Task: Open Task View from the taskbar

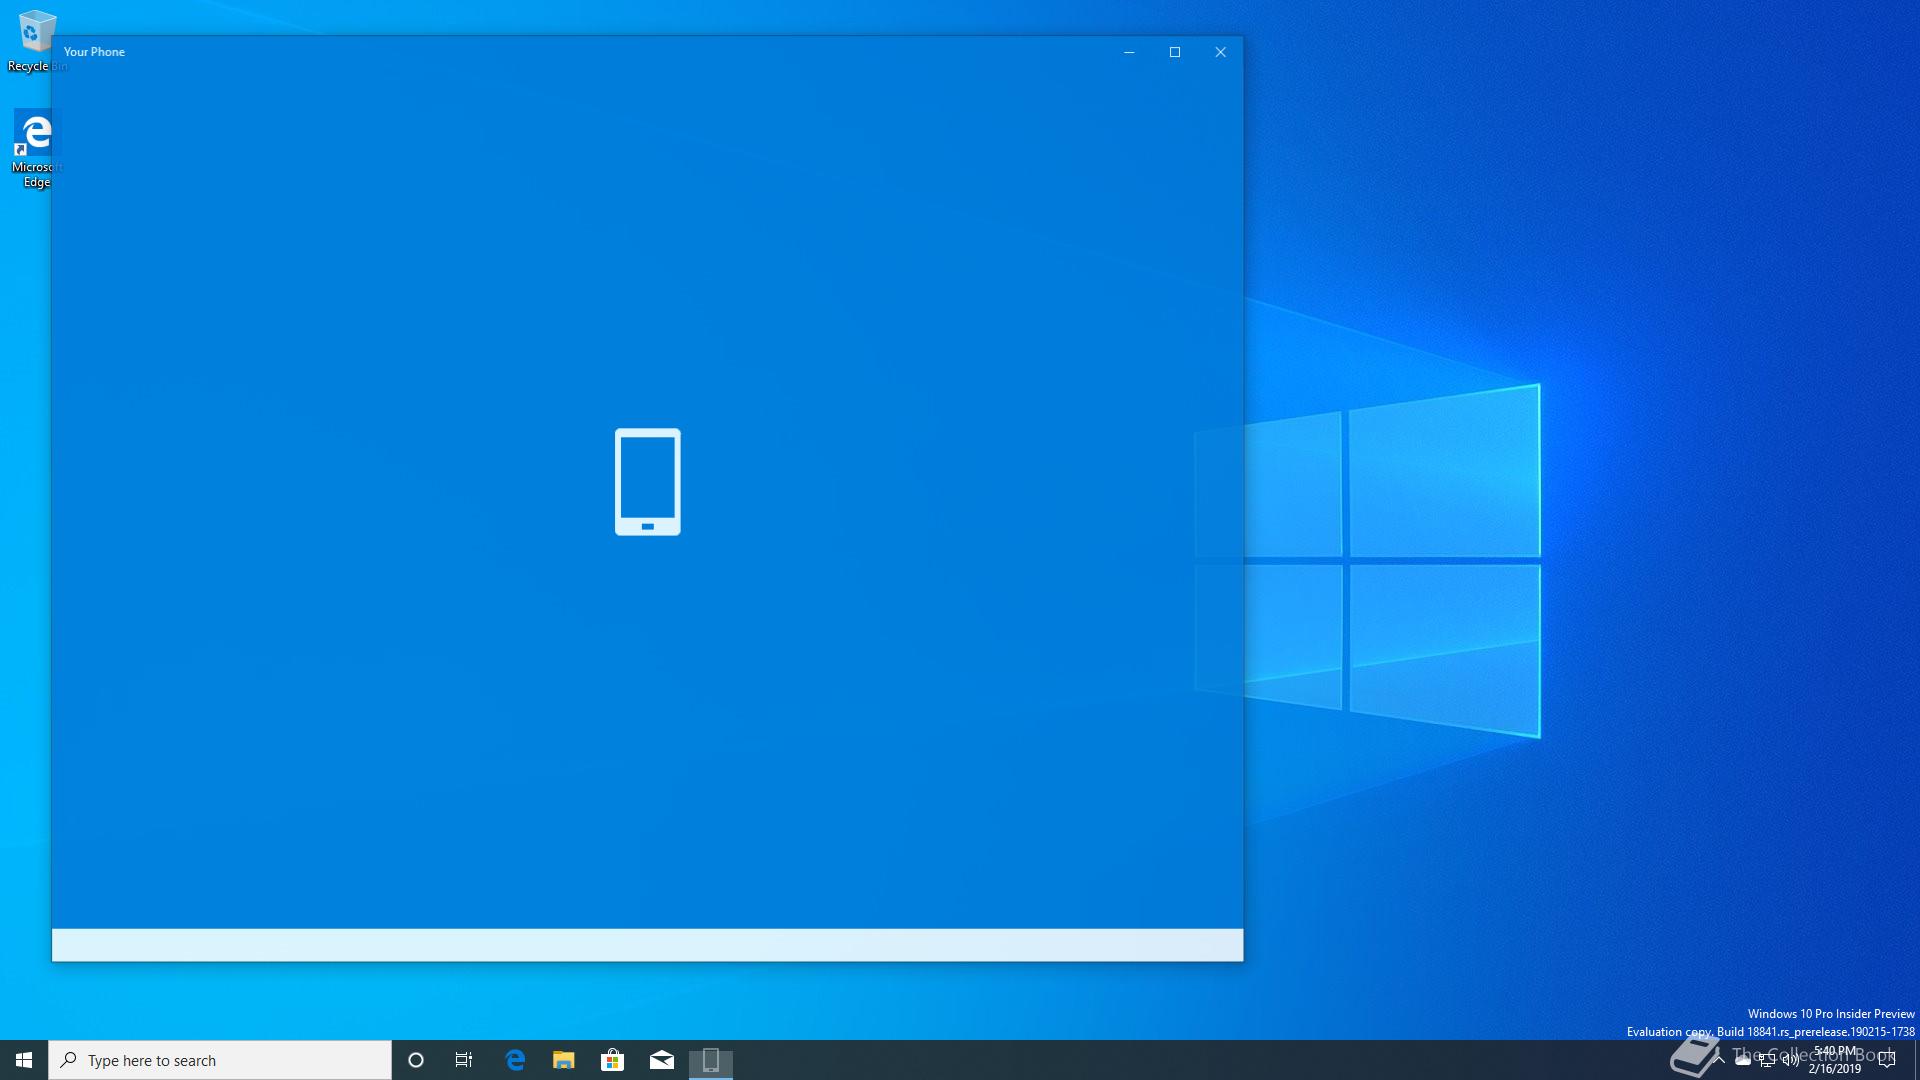Action: pyautogui.click(x=464, y=1060)
